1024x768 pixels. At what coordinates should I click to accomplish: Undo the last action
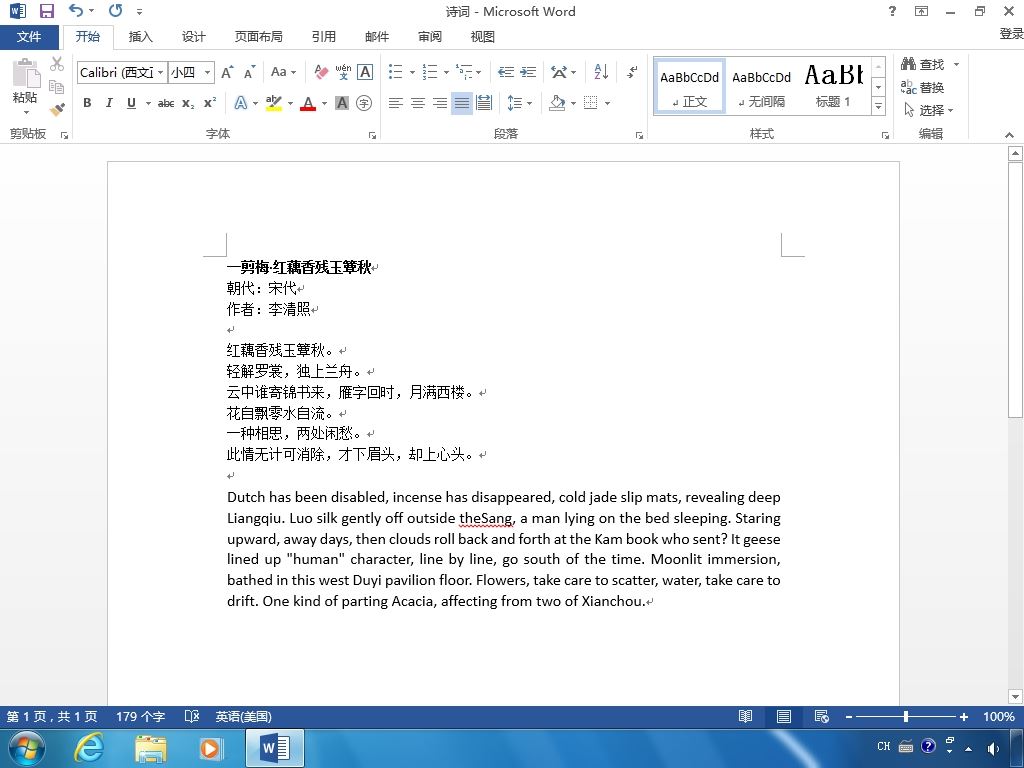tap(76, 10)
